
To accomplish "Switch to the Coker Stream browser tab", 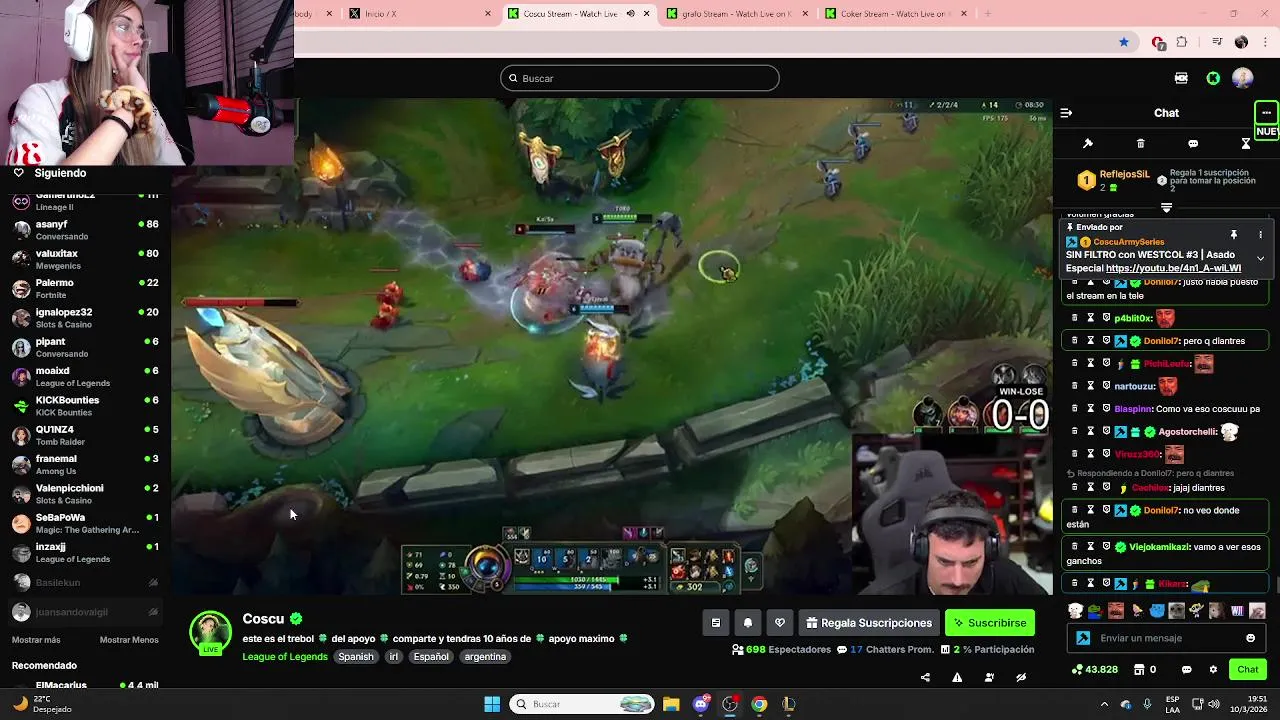I will pyautogui.click(x=893, y=14).
